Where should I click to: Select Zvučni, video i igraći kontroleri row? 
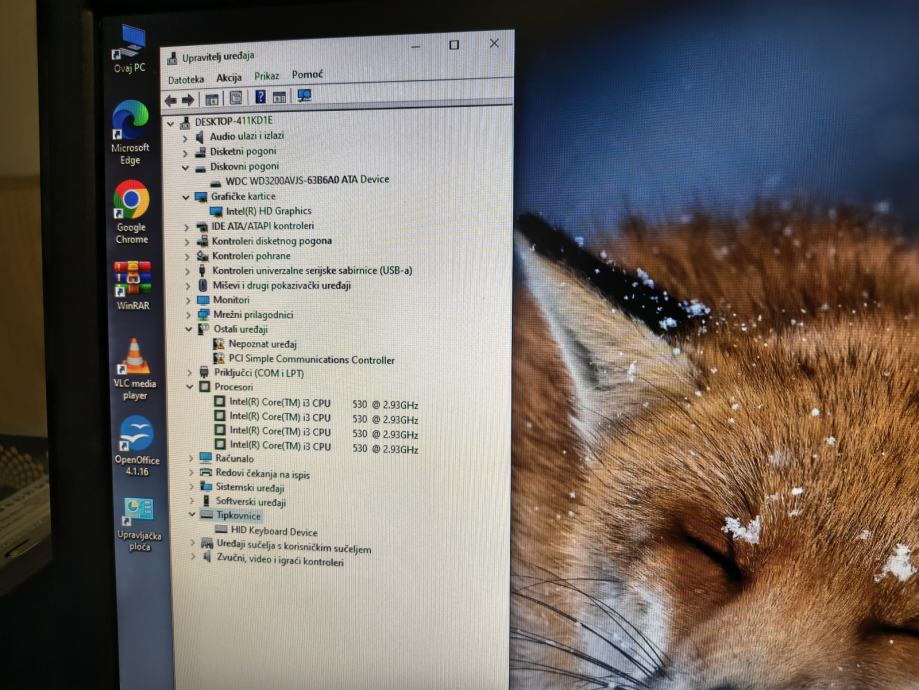[x=280, y=559]
